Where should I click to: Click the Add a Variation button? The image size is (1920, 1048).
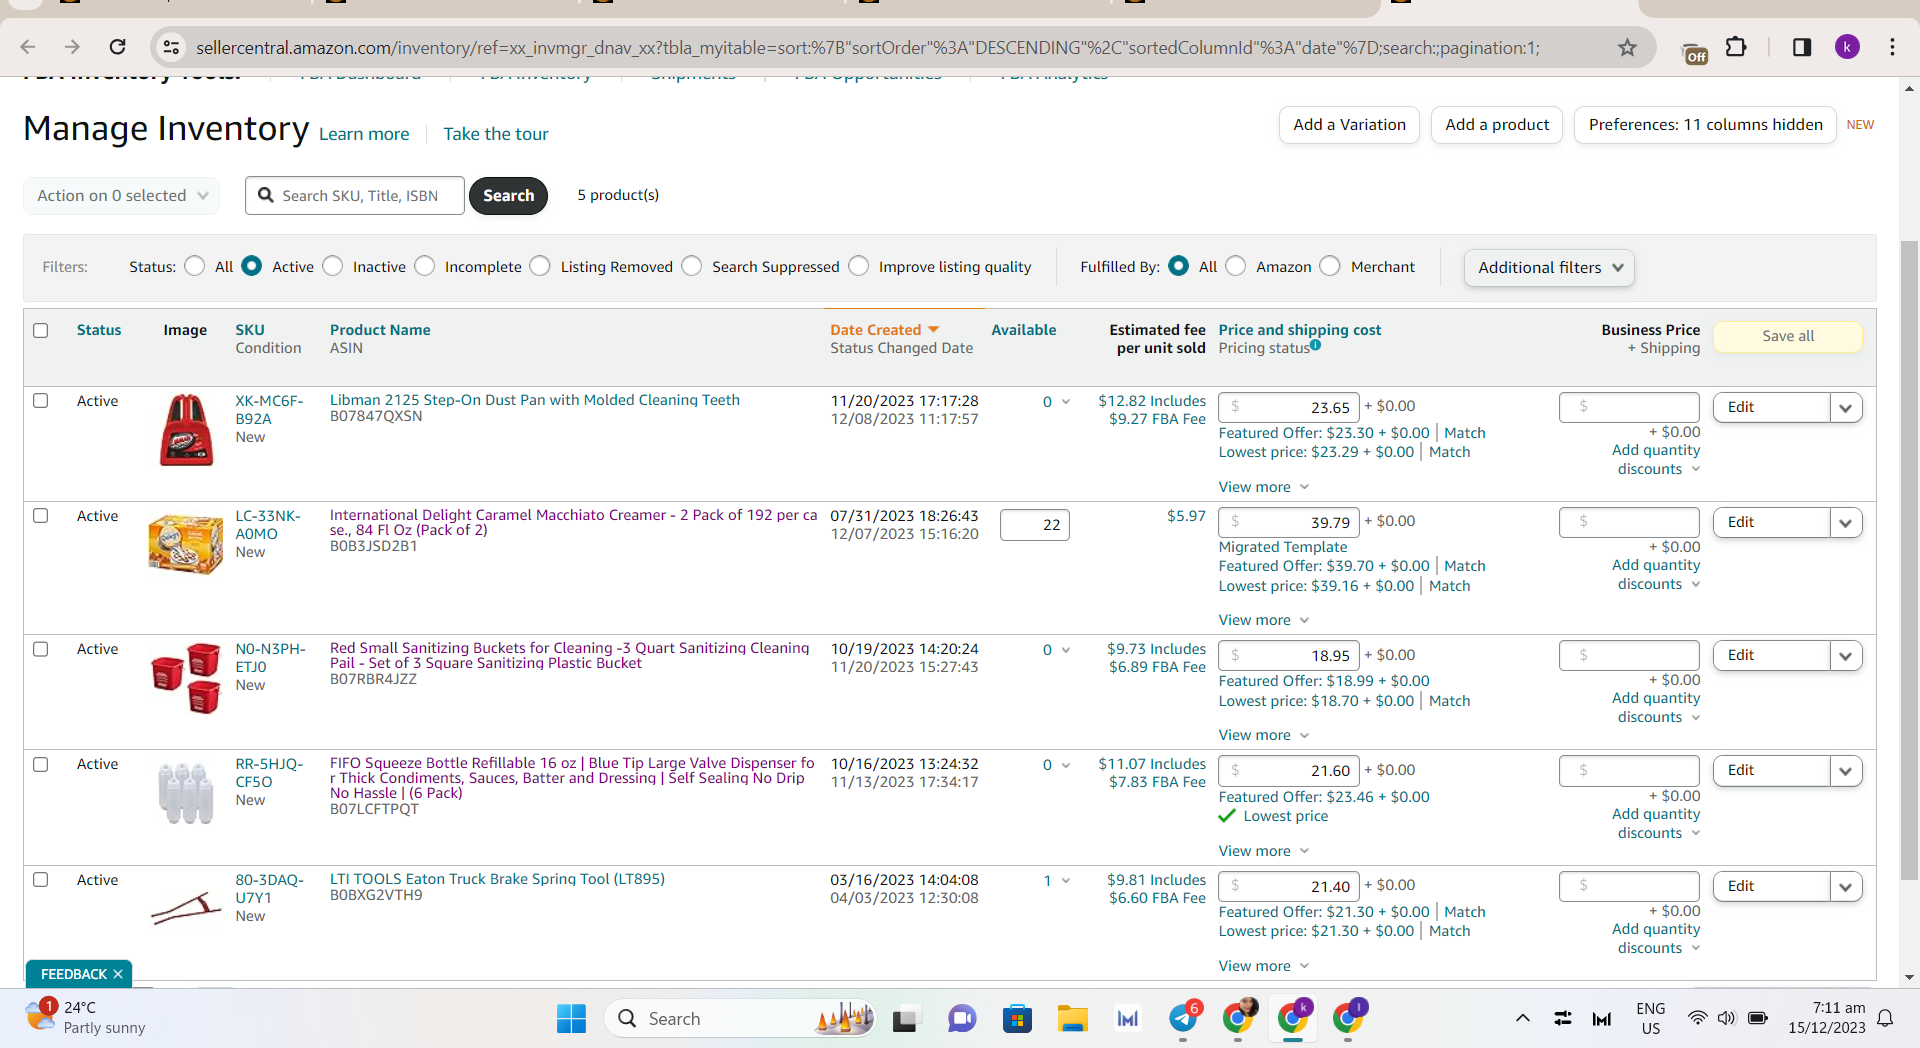tap(1349, 125)
